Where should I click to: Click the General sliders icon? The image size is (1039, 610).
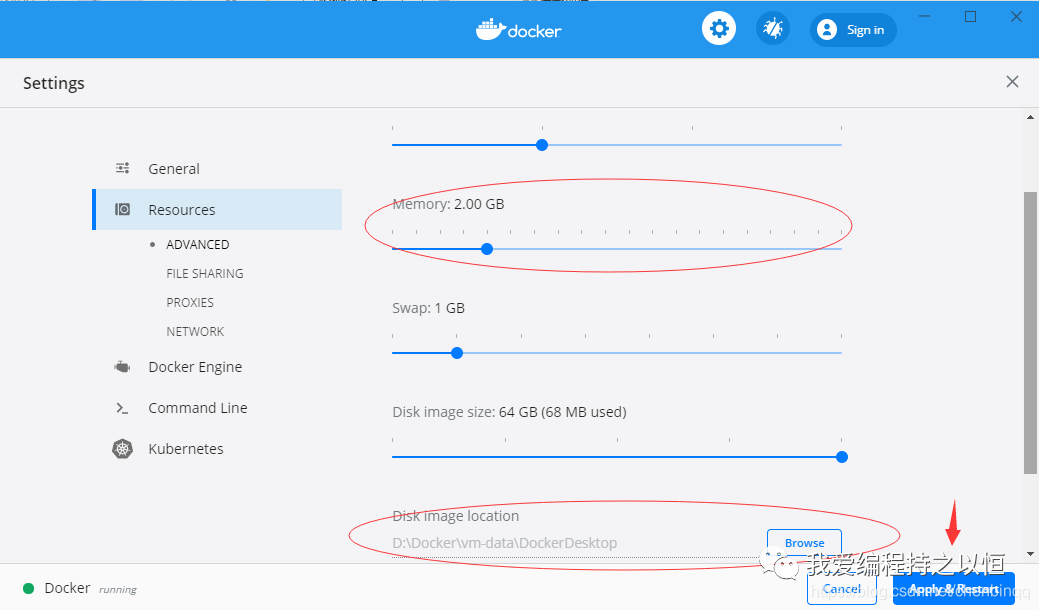tap(123, 168)
